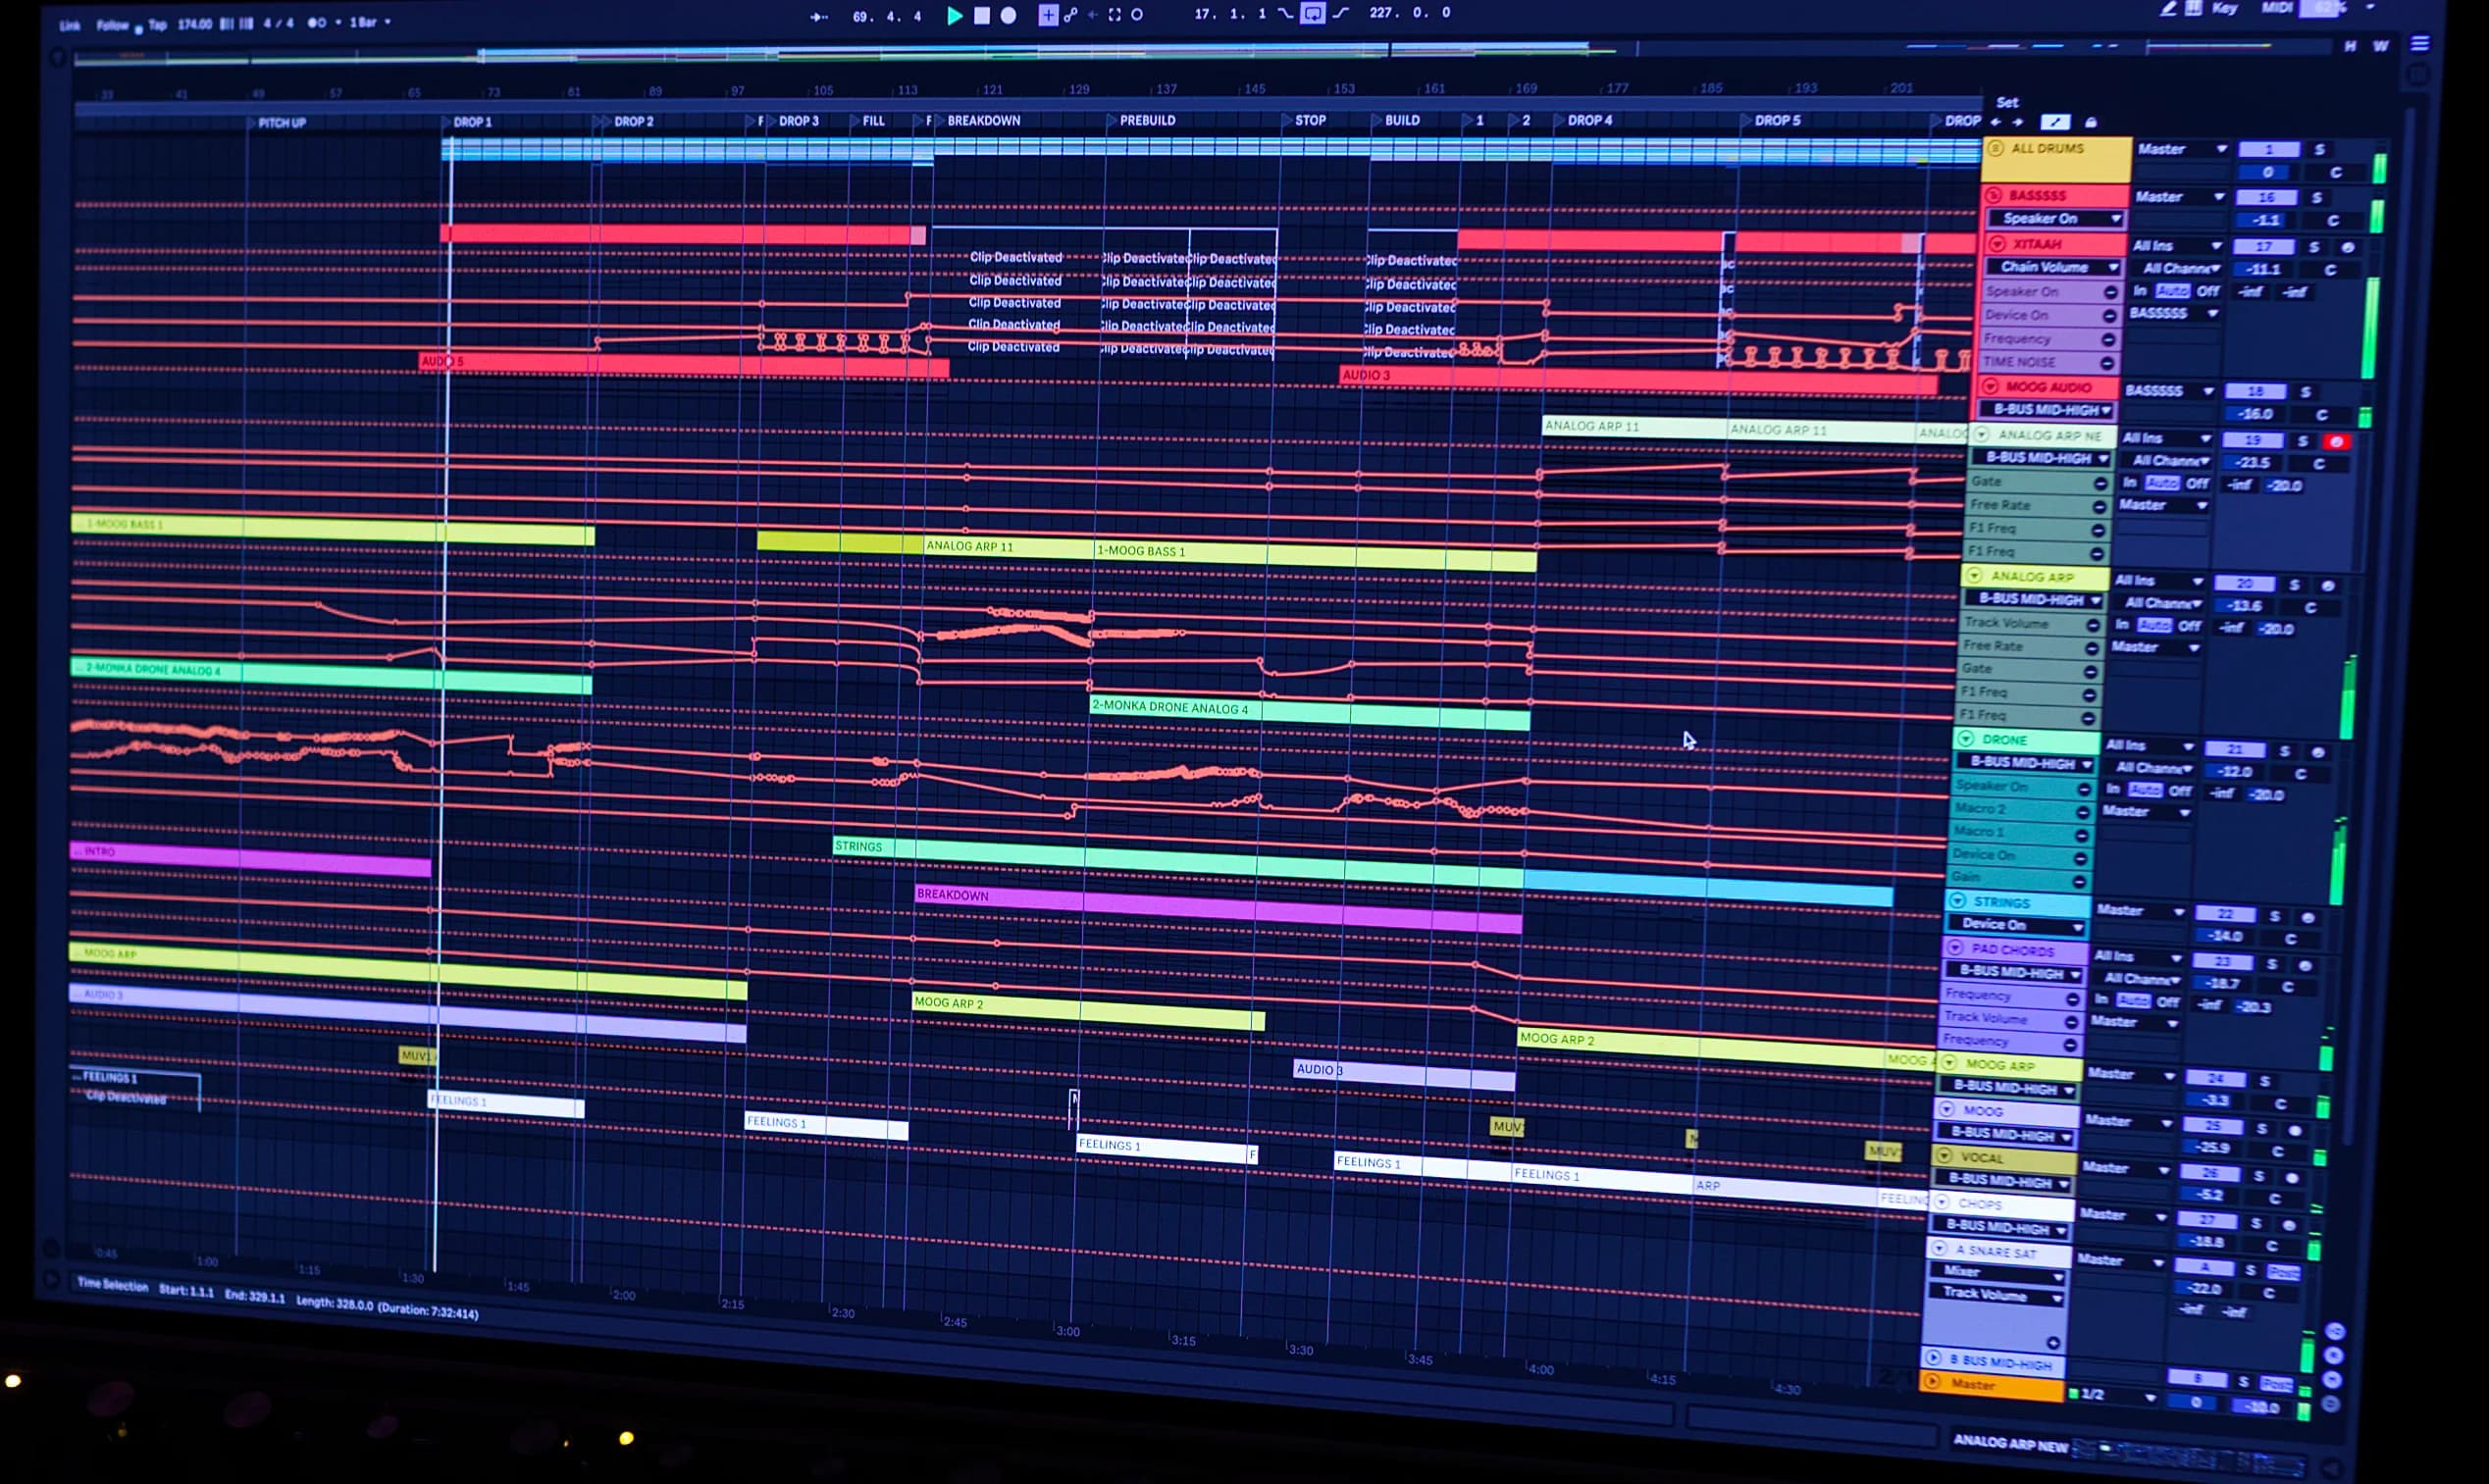Click track activator 17 on XITAAH

[2264, 246]
